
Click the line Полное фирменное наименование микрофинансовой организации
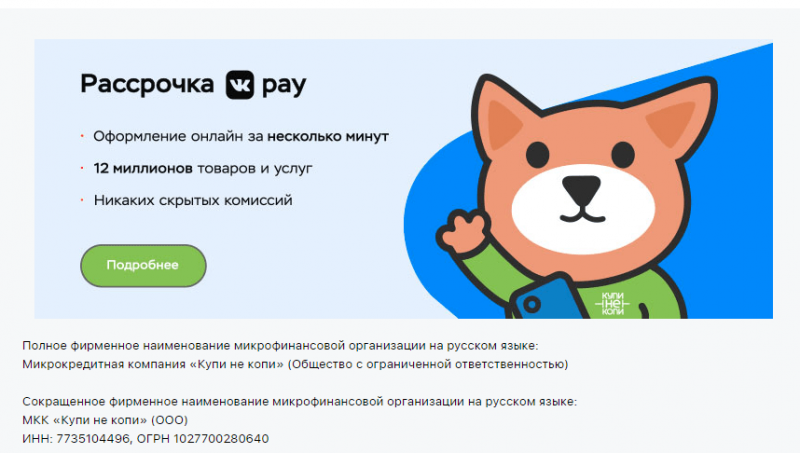(280, 346)
